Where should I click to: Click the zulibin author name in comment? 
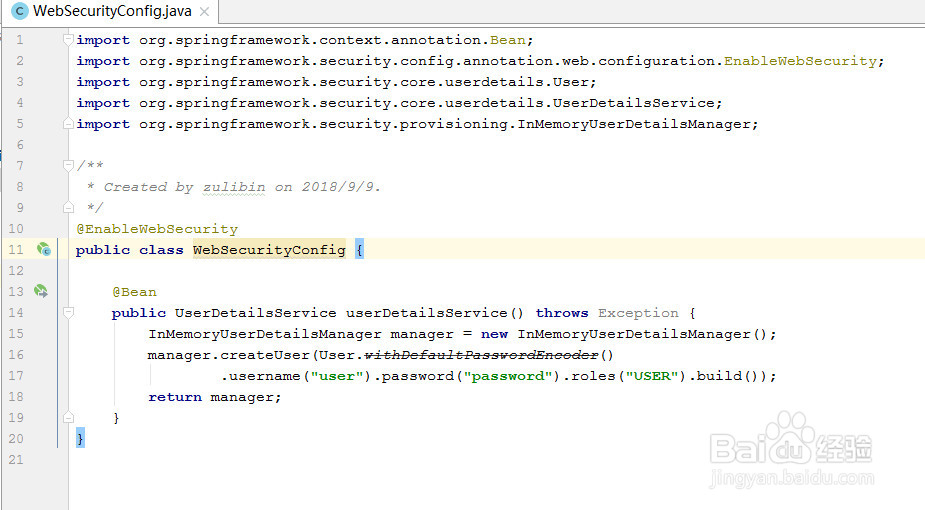[234, 187]
